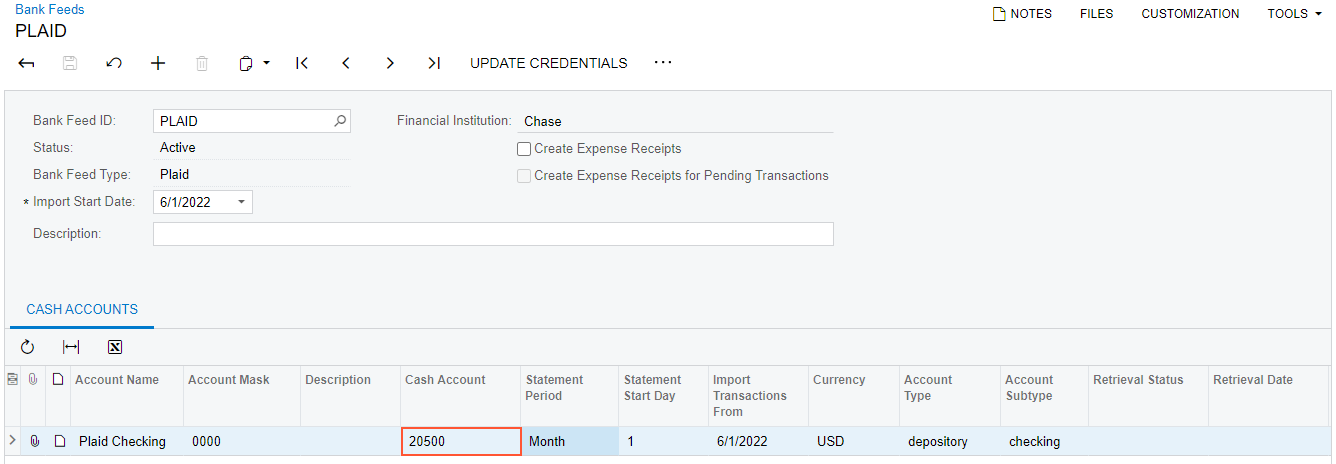Switch to the Cash Accounts tab
Image resolution: width=1336 pixels, height=464 pixels.
(x=82, y=310)
